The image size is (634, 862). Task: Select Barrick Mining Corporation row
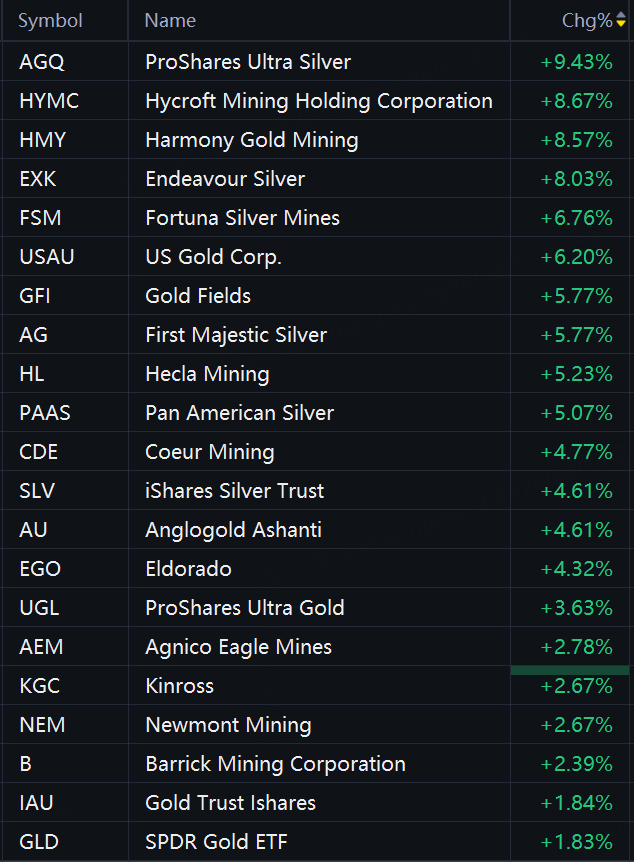[275, 764]
